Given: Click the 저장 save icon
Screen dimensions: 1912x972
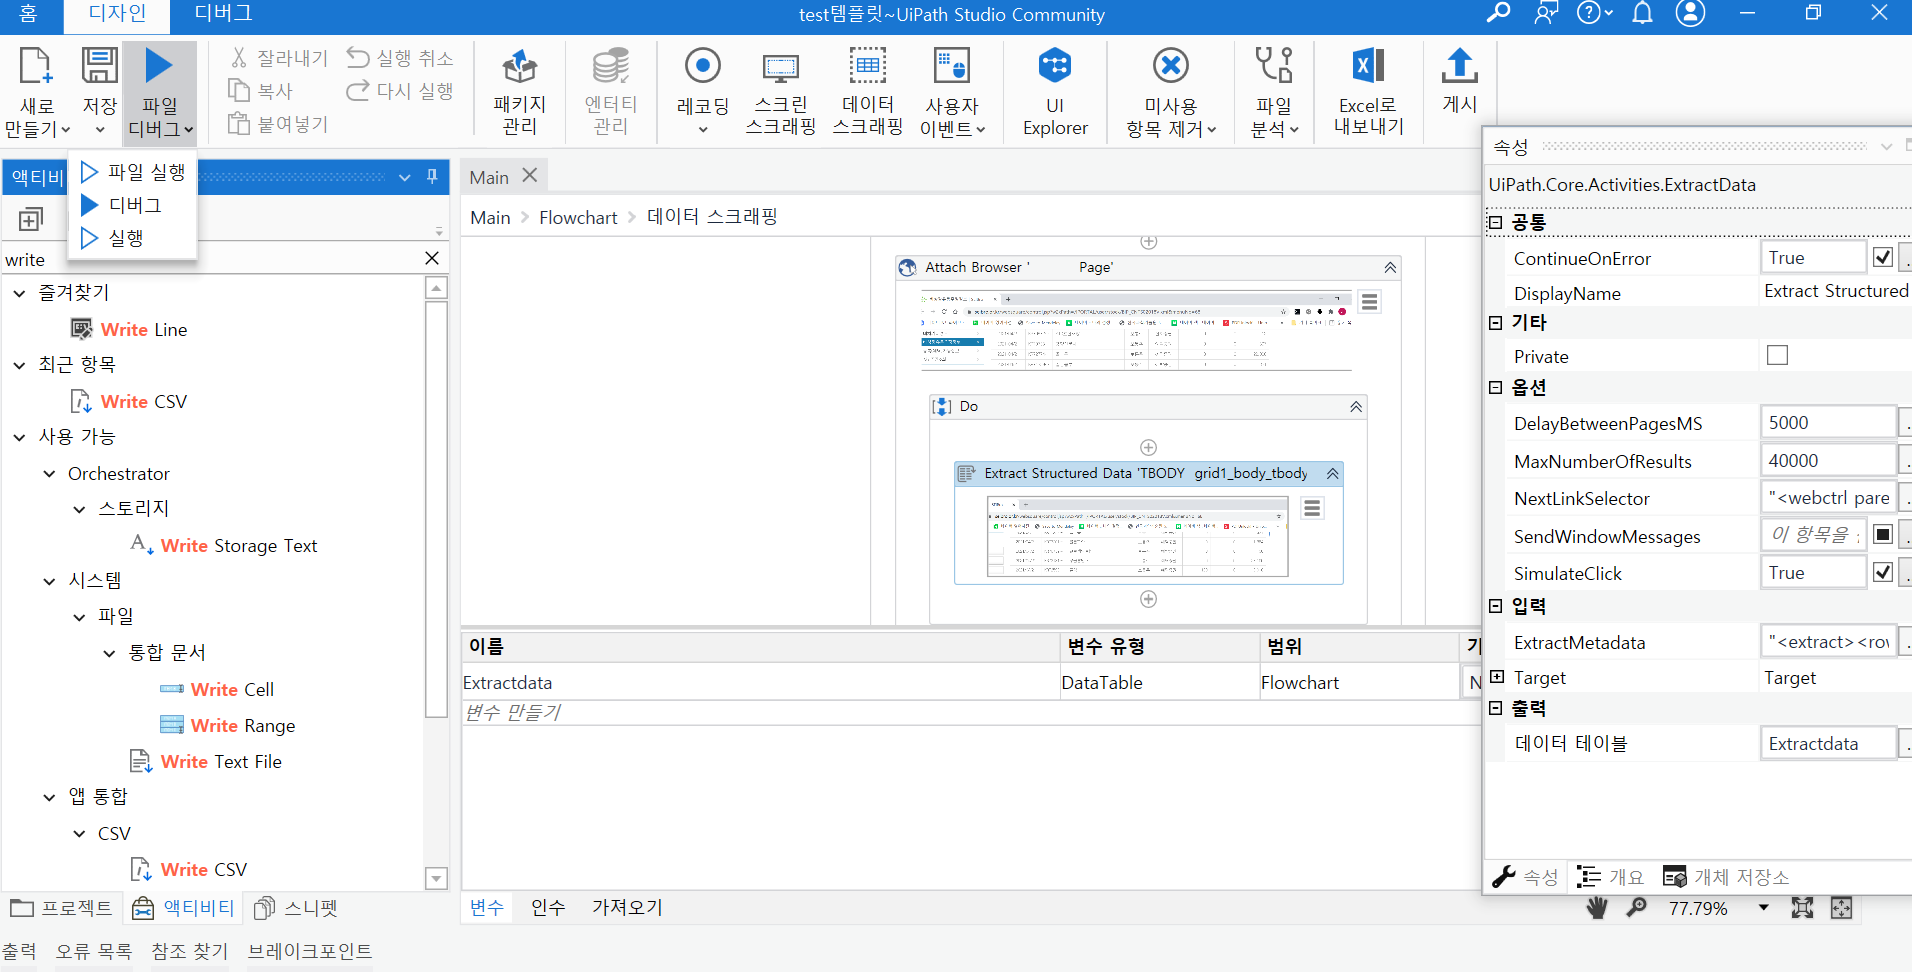Looking at the screenshot, I should tap(99, 66).
